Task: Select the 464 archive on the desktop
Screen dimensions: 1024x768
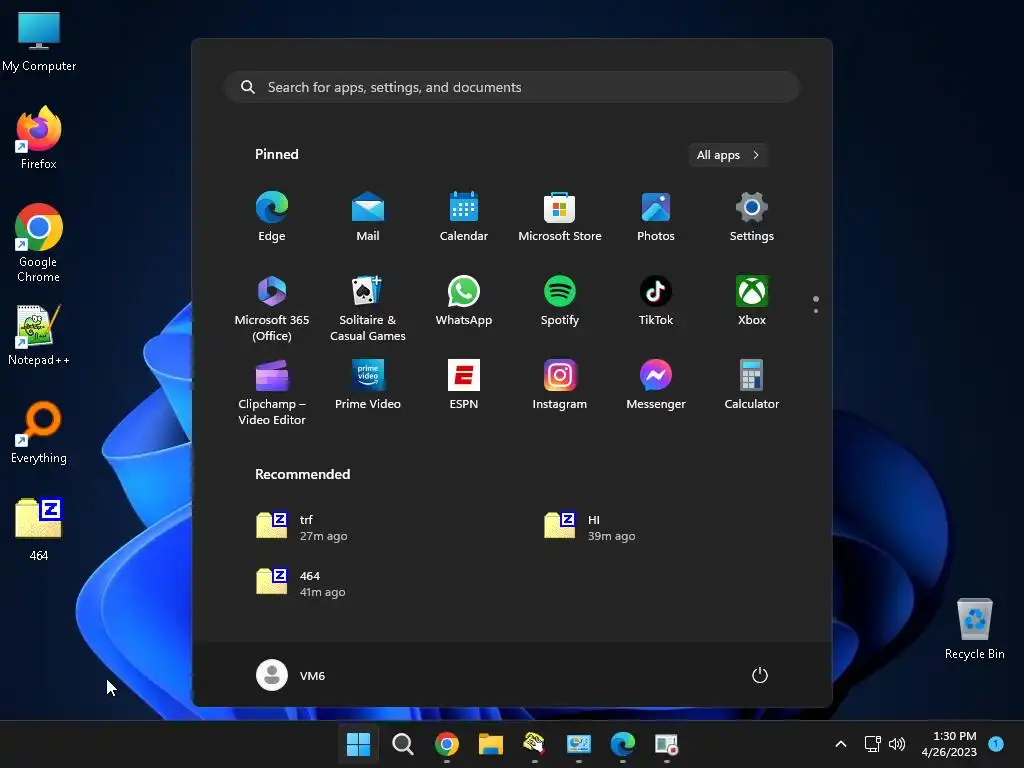Action: tap(39, 530)
